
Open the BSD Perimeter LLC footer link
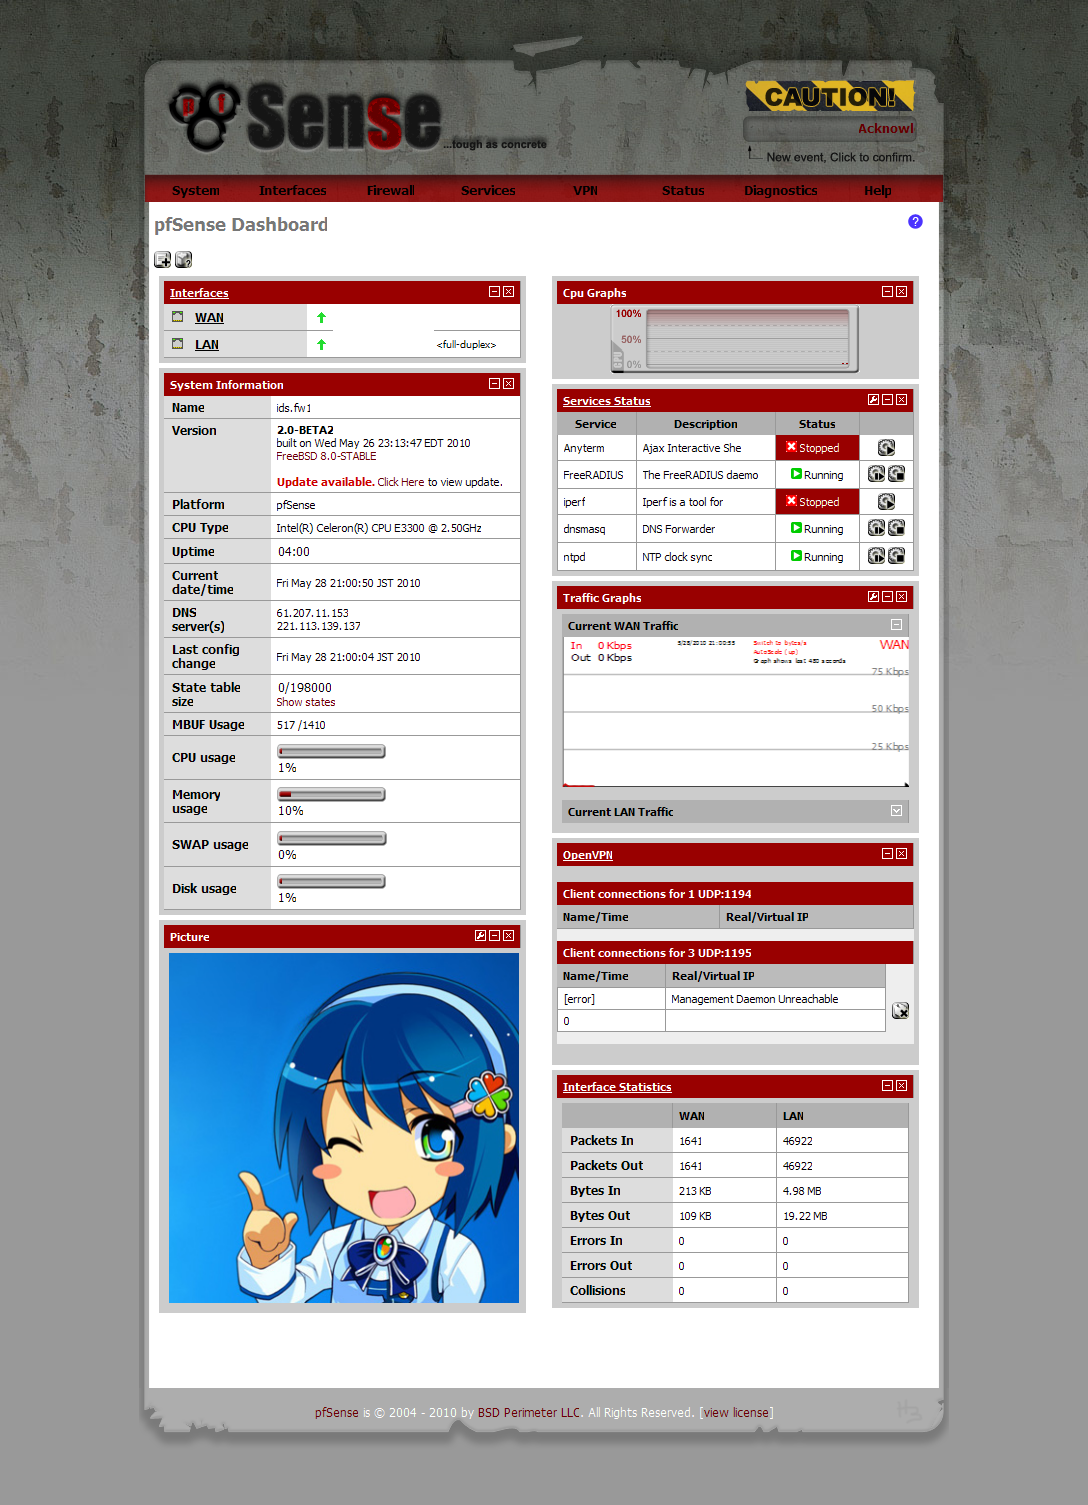(x=529, y=1413)
